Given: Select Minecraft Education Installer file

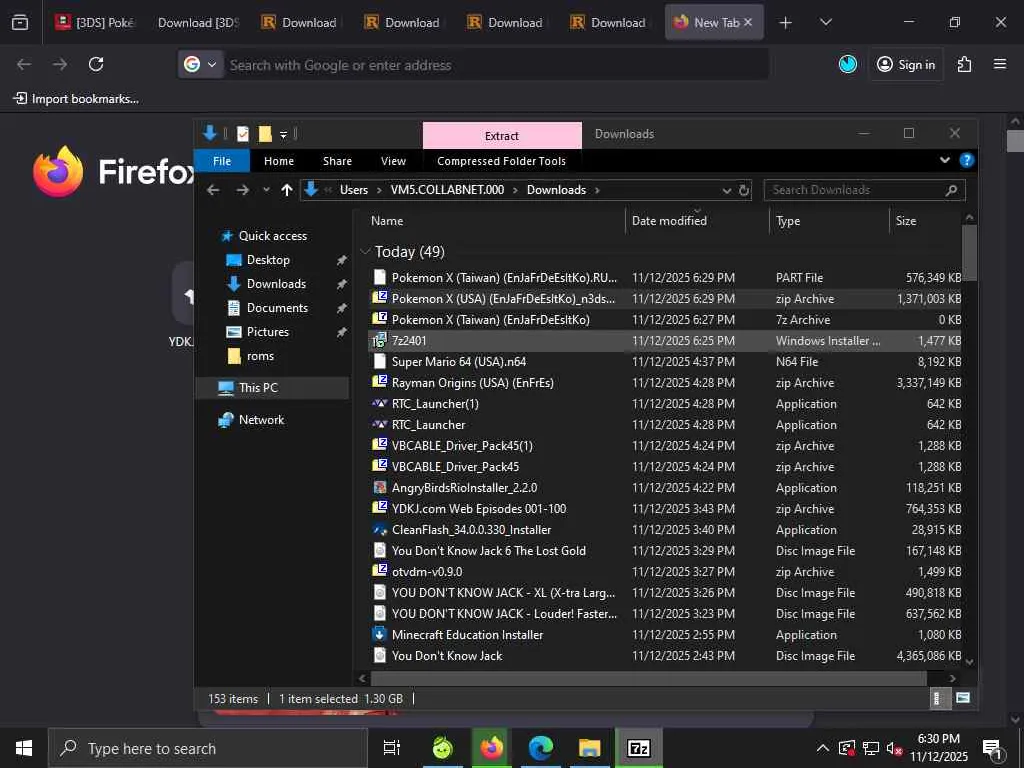Looking at the screenshot, I should [665, 634].
